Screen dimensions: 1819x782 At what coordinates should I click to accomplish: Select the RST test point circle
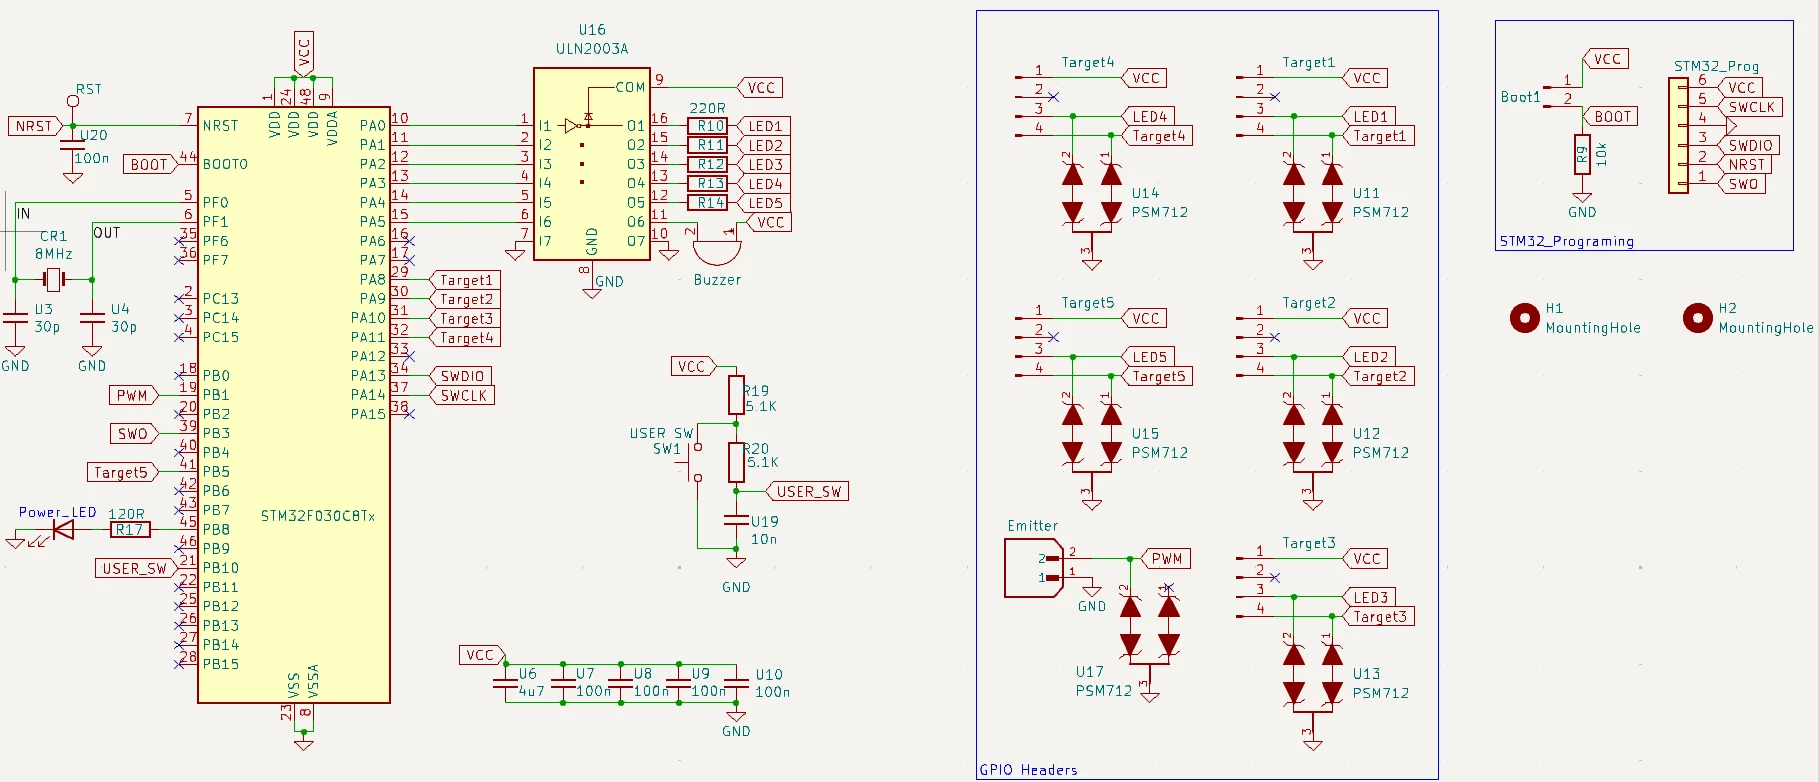(x=73, y=101)
